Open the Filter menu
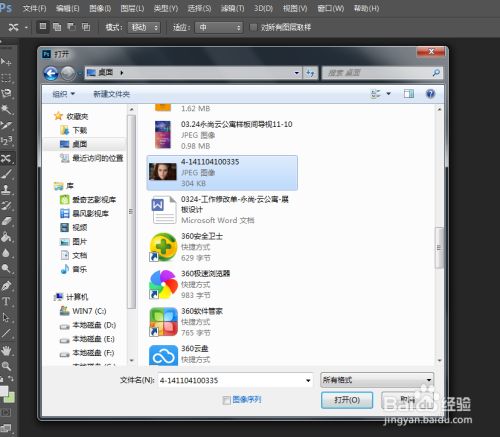 232,8
